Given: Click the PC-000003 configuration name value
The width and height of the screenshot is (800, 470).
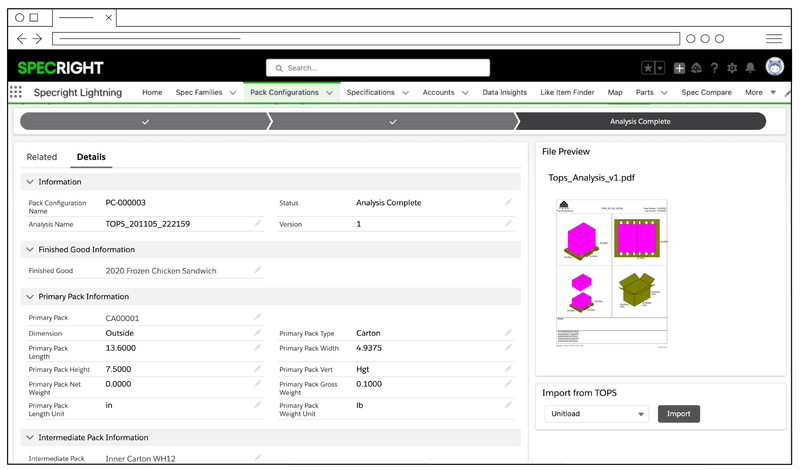Looking at the screenshot, I should point(126,203).
